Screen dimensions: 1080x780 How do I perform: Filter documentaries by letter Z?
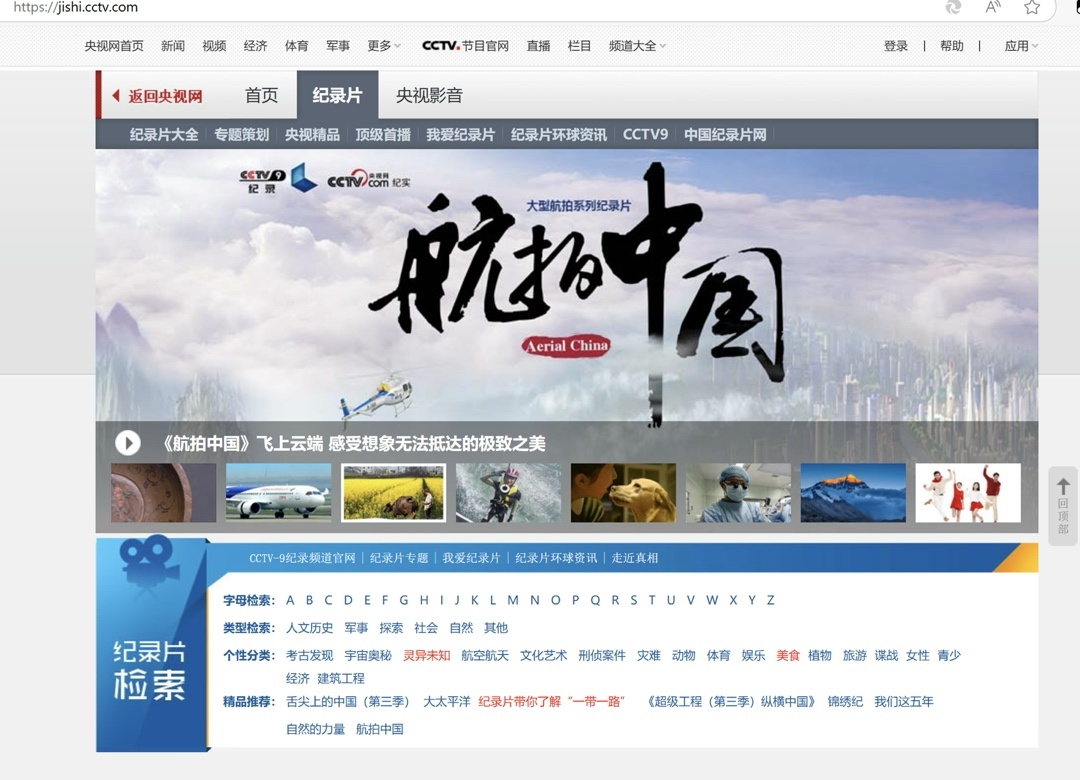tap(770, 600)
